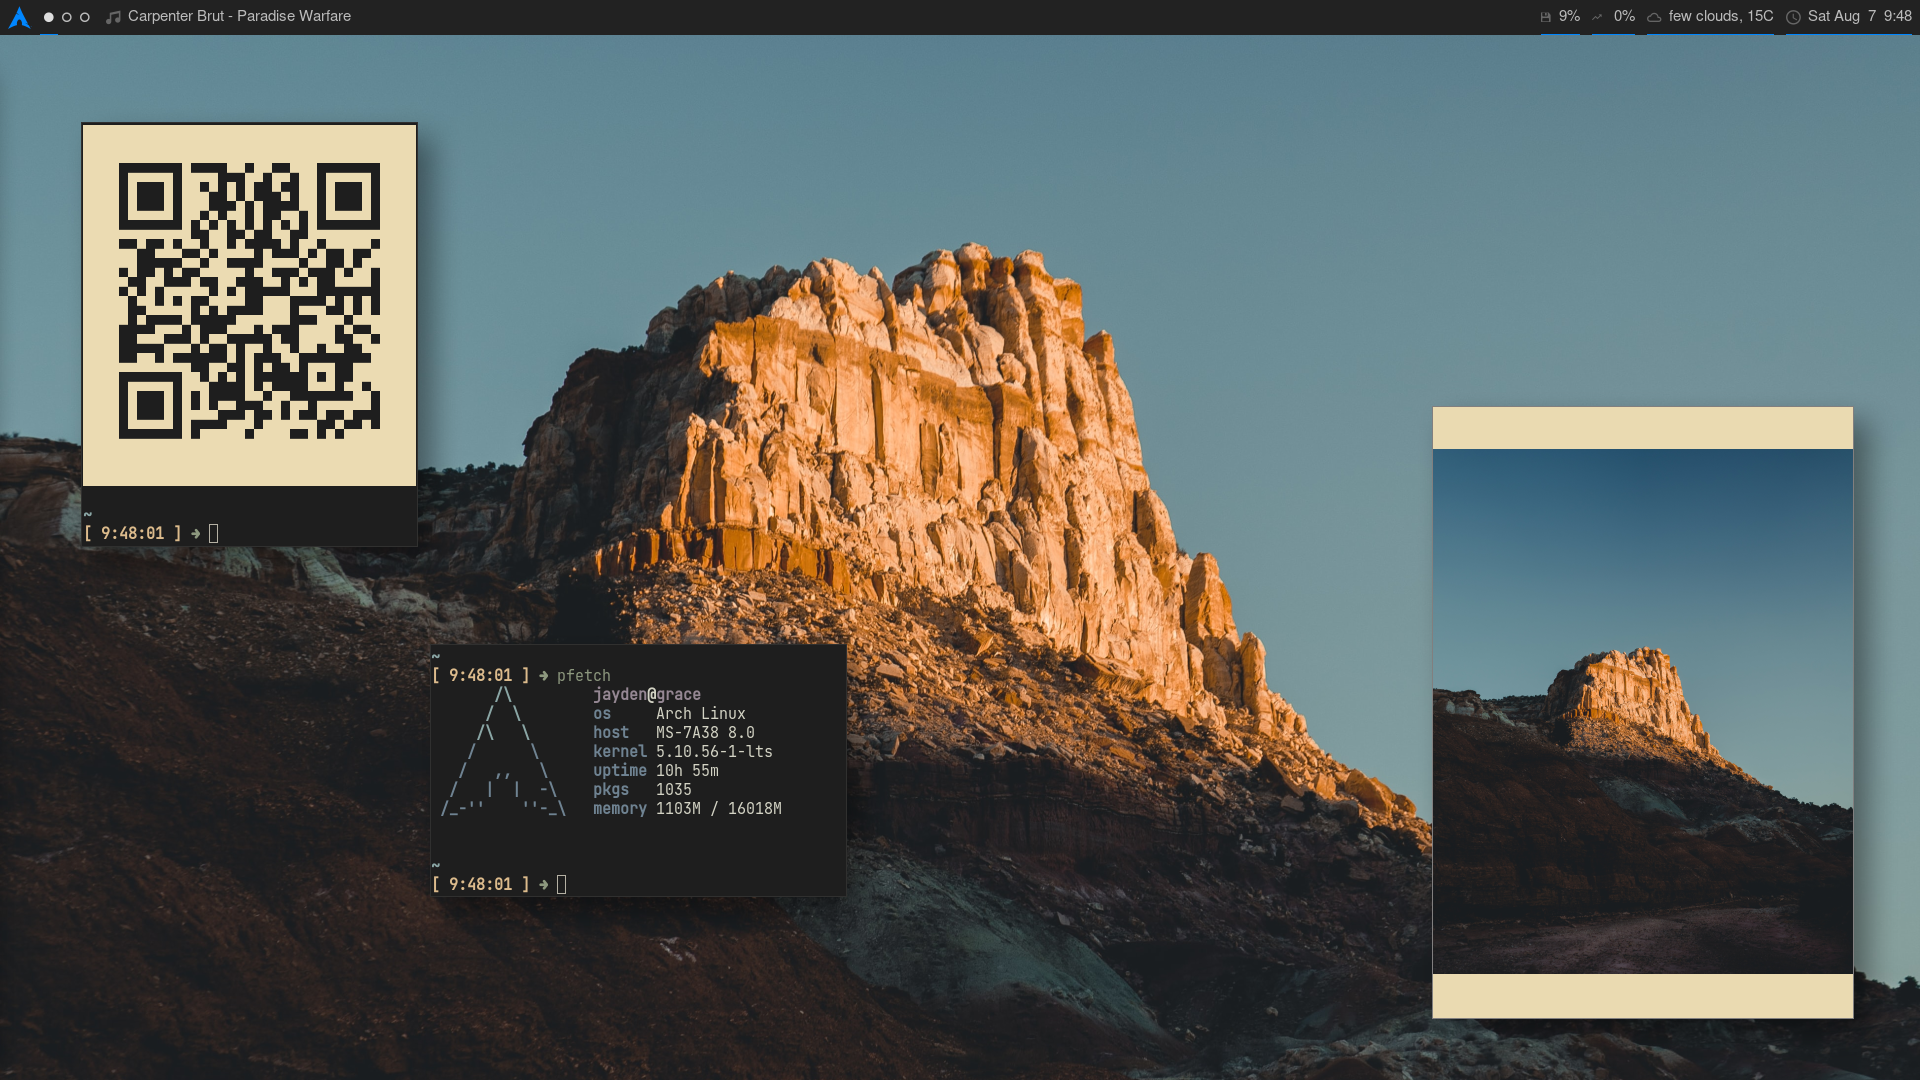
Task: Click the music note icon in the bar
Action: (113, 17)
